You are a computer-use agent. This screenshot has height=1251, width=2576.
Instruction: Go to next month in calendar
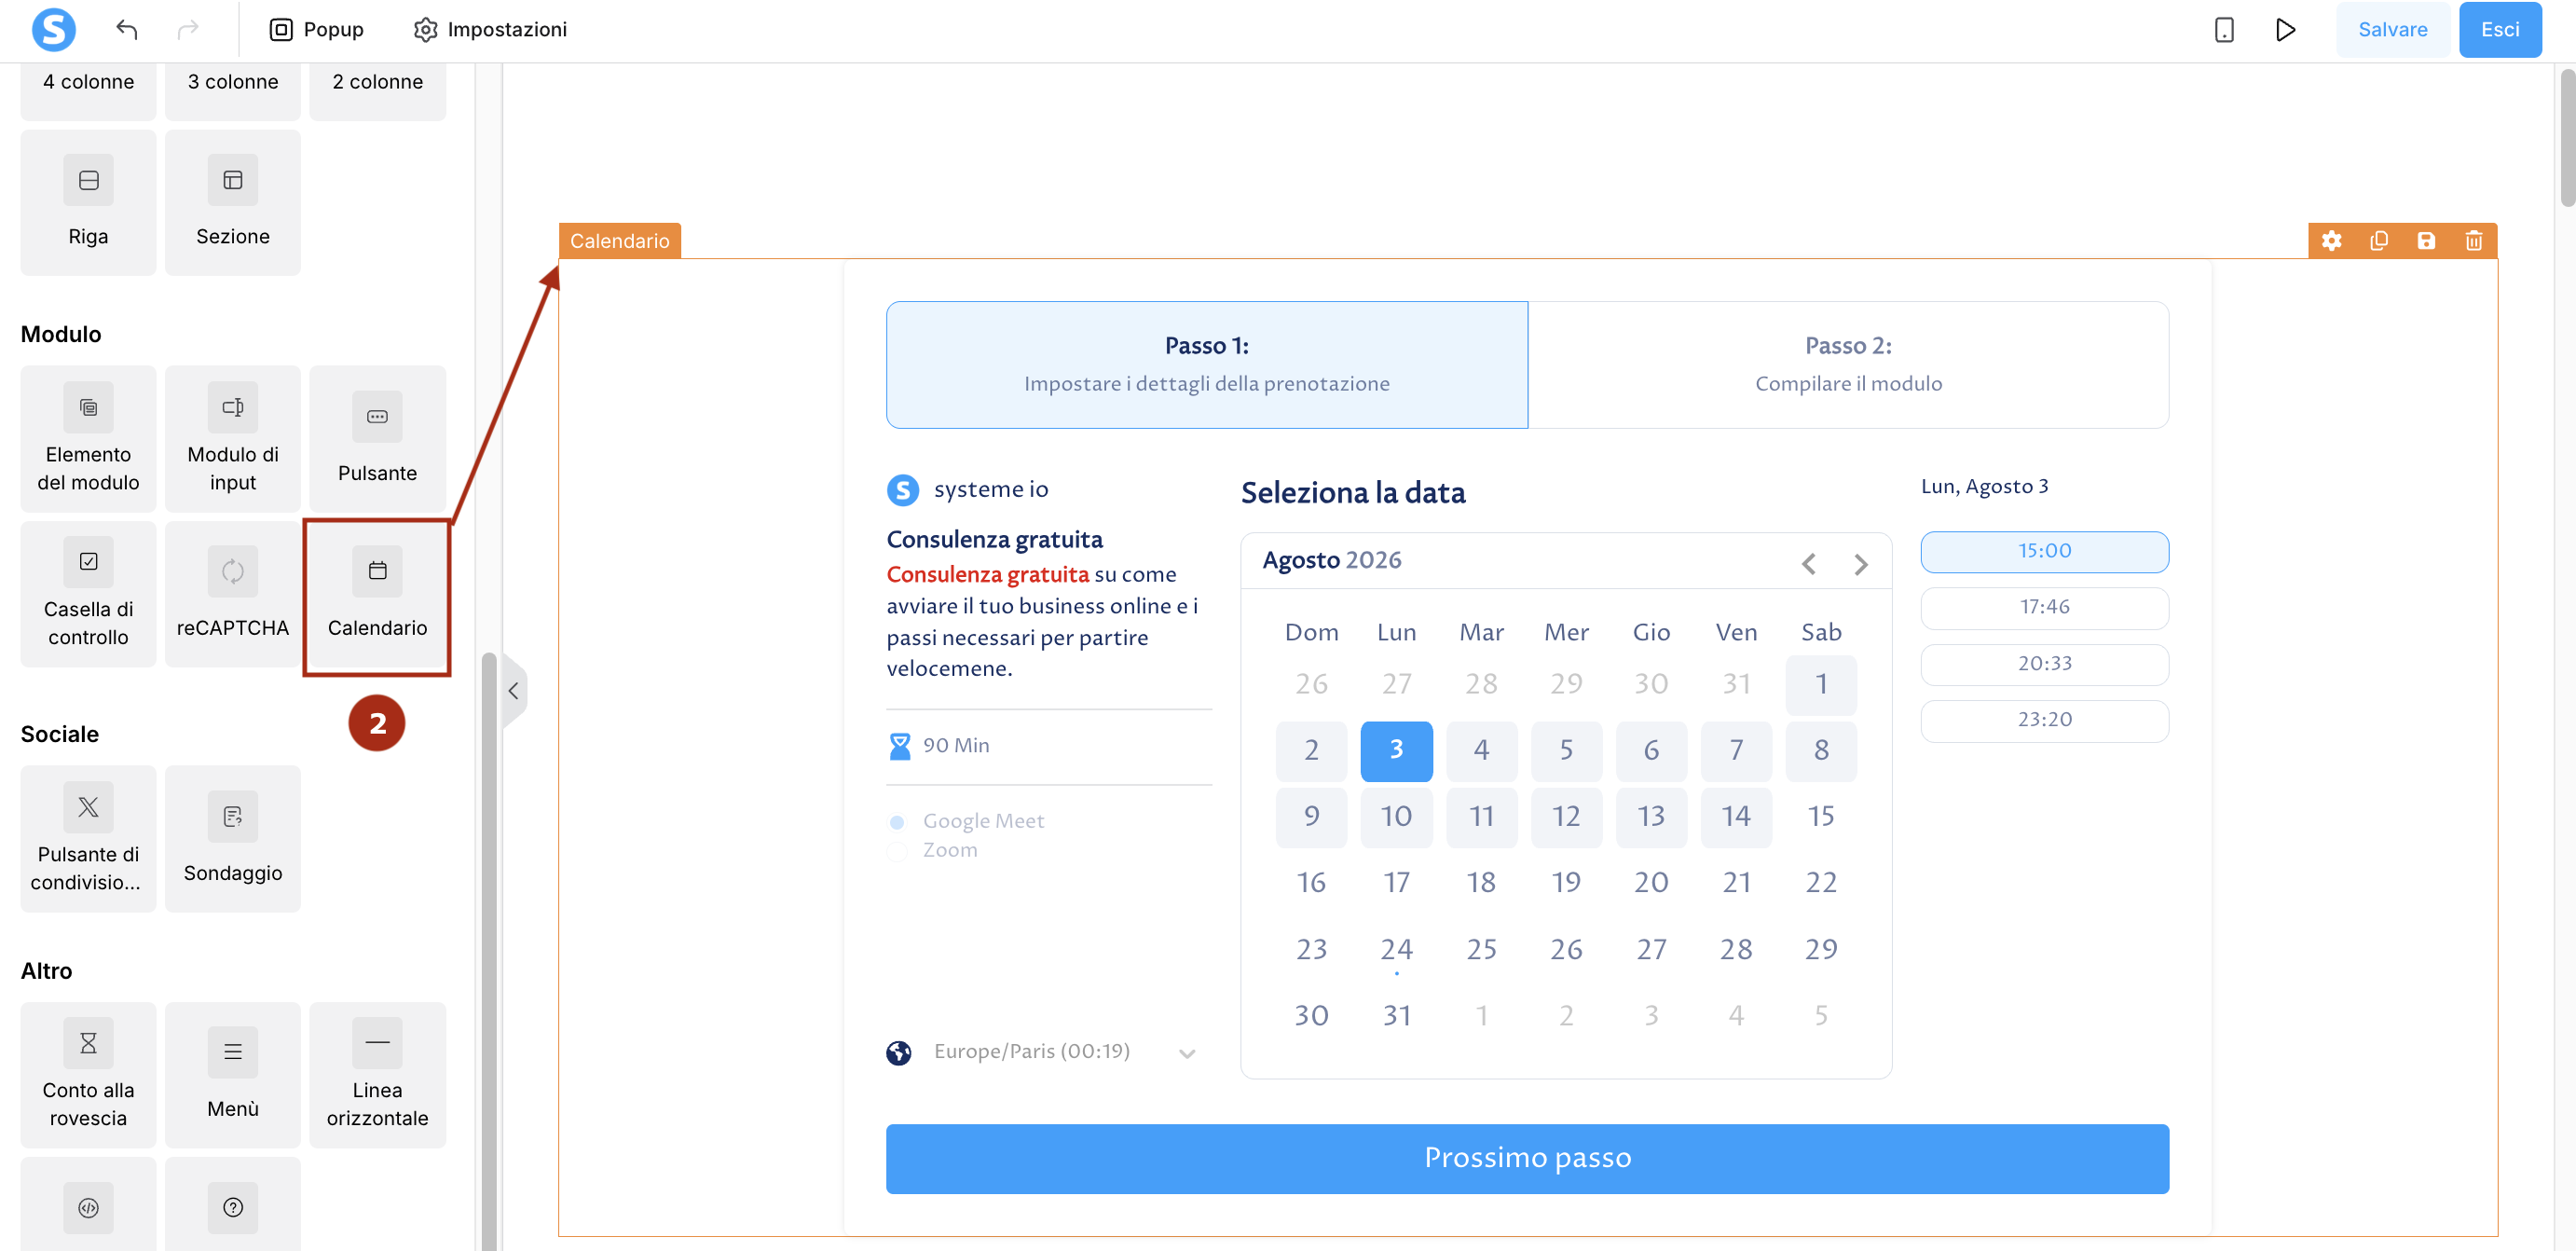tap(1860, 564)
